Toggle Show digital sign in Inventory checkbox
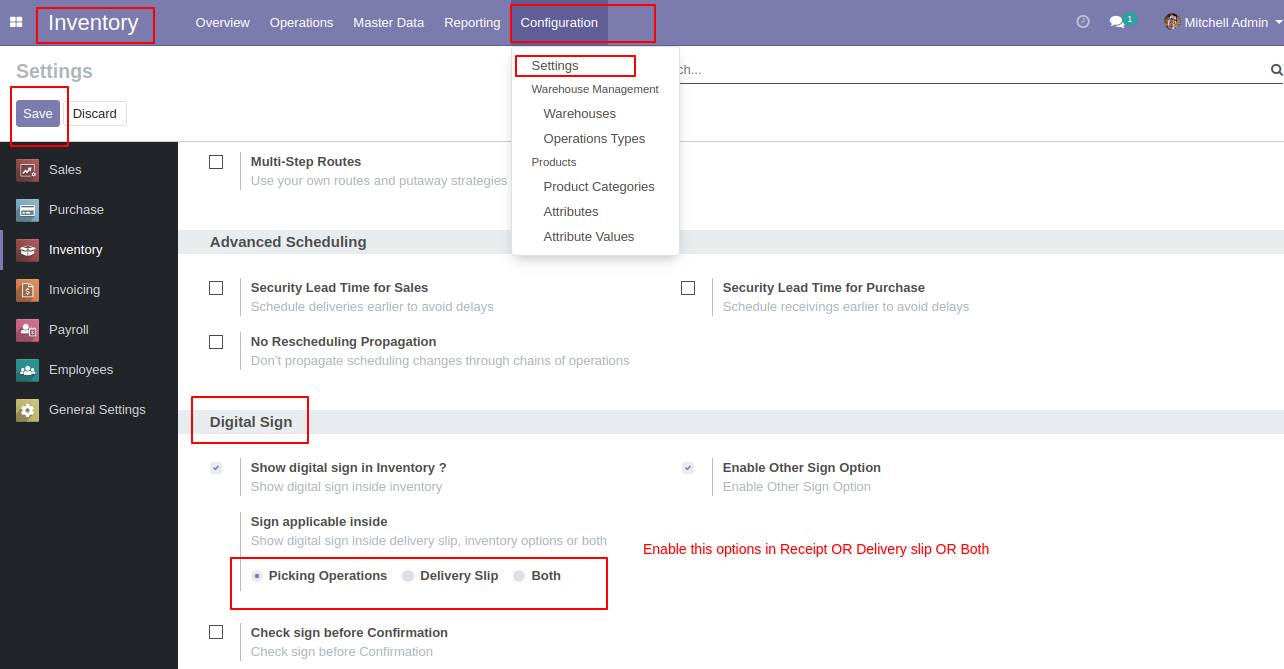This screenshot has width=1284, height=669. click(x=216, y=468)
